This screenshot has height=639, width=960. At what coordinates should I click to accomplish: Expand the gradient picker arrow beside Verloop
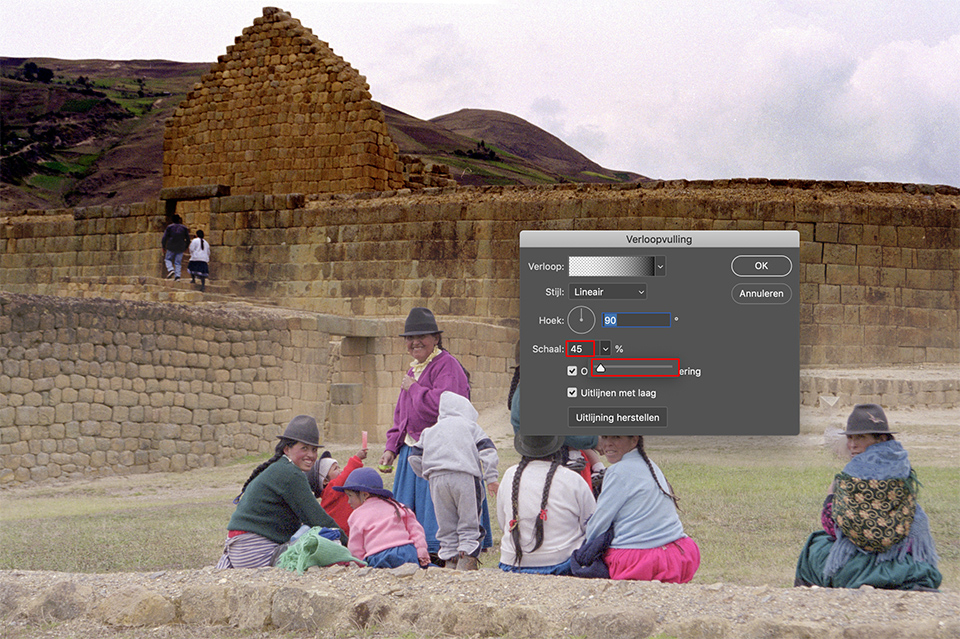coord(660,266)
